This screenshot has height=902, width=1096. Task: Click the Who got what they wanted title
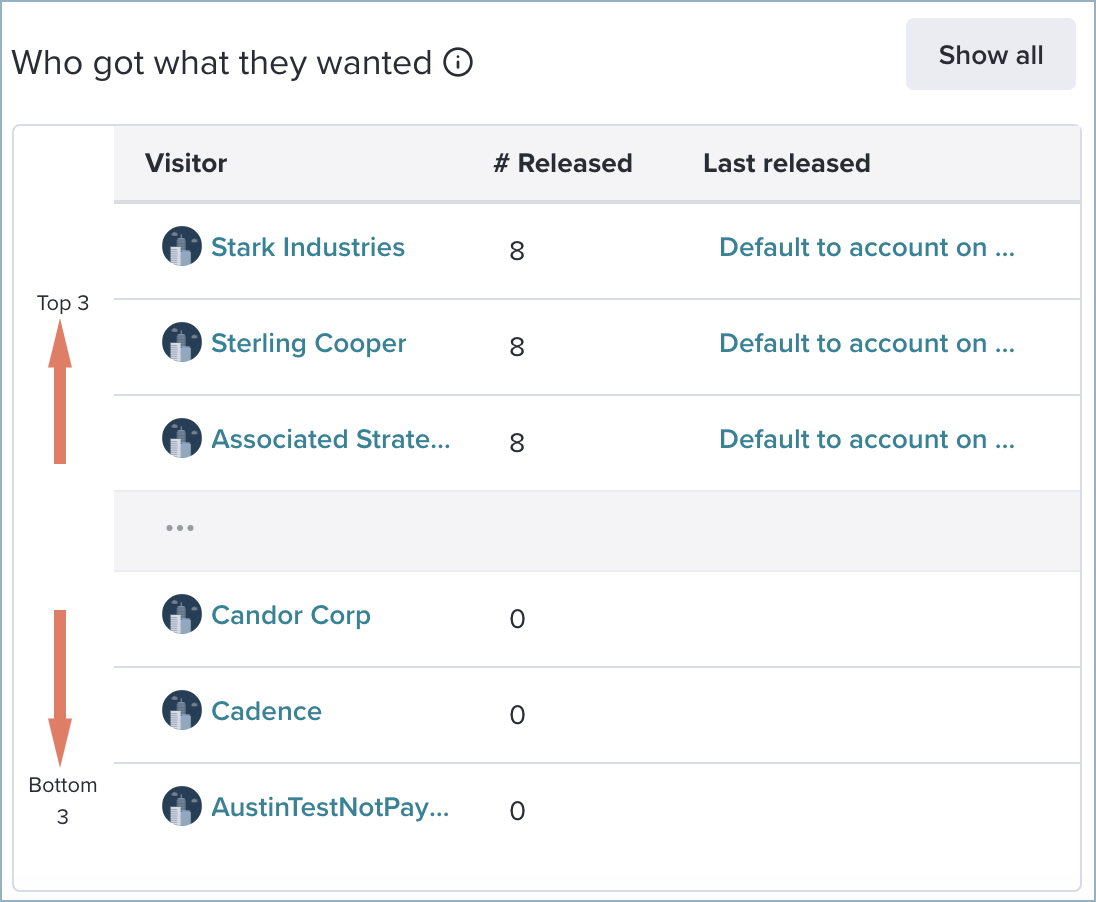click(x=222, y=63)
